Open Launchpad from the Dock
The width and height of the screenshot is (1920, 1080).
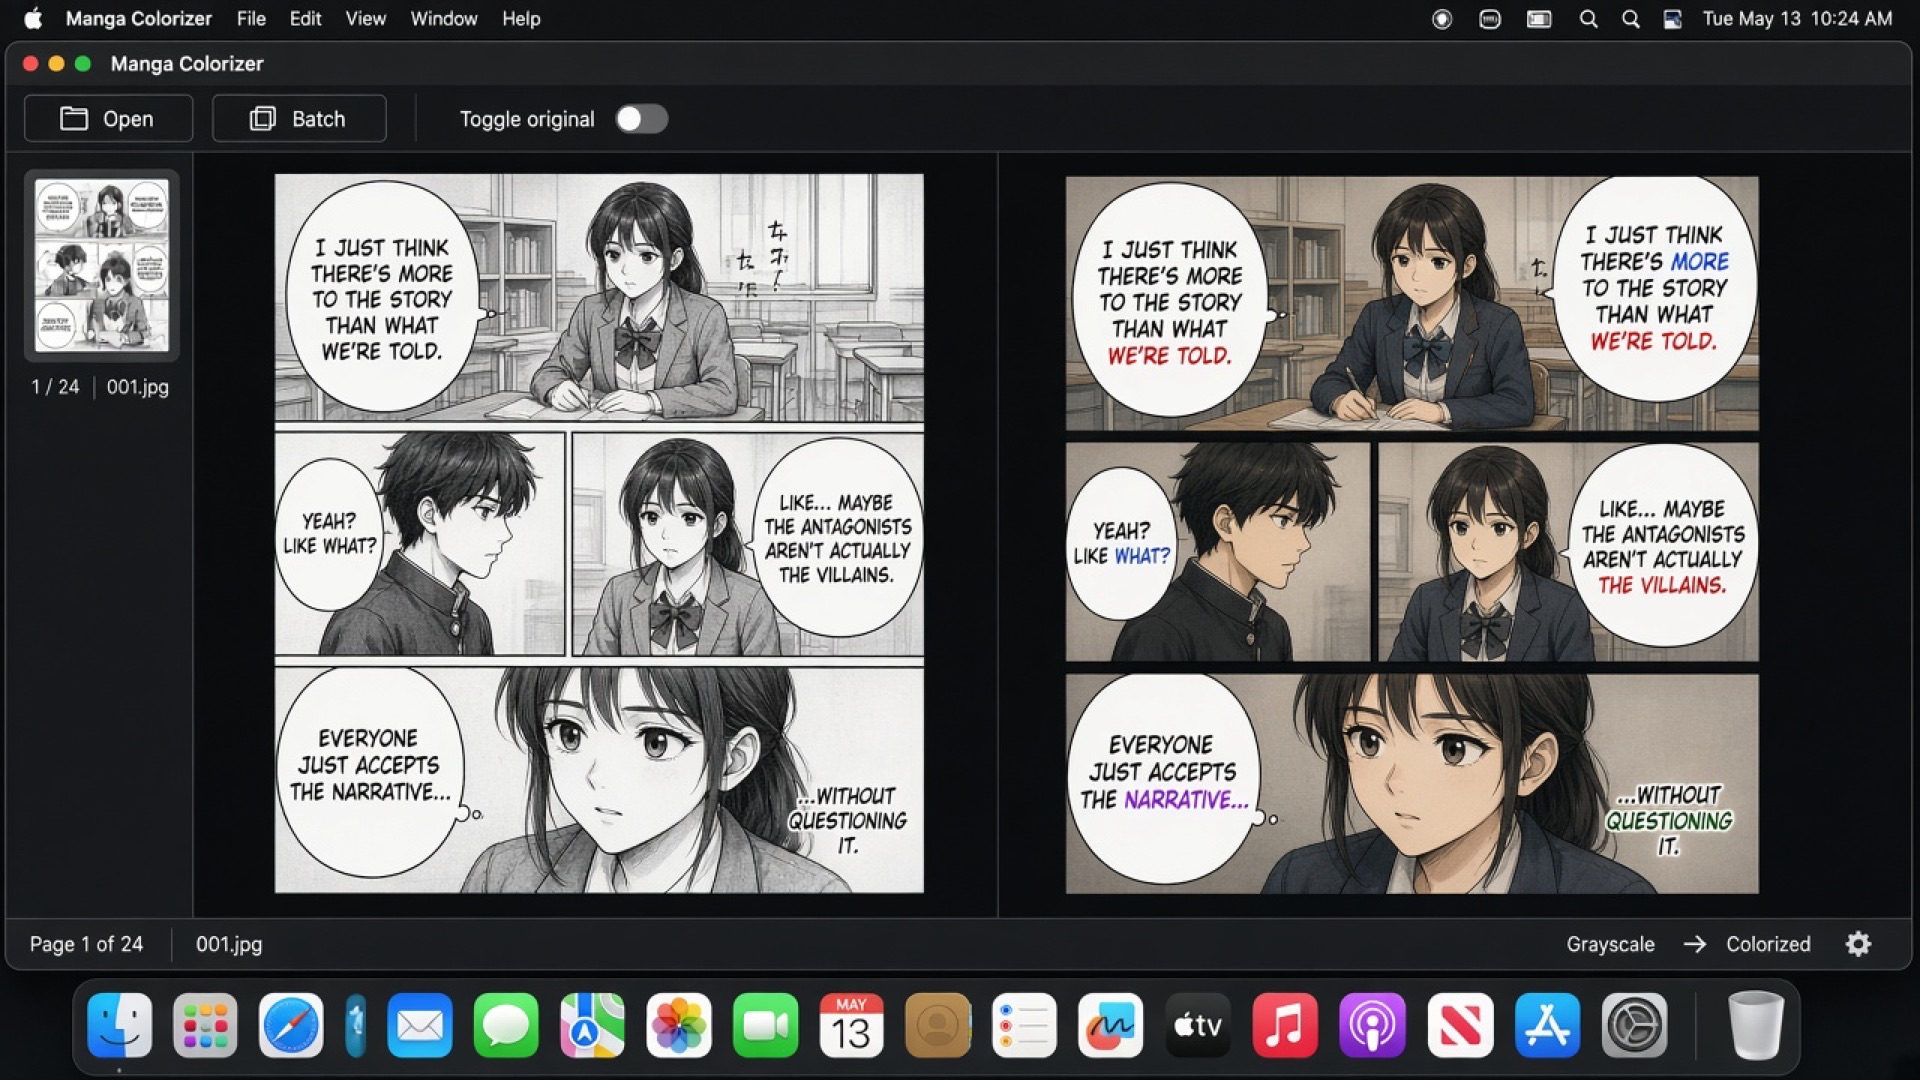205,1025
